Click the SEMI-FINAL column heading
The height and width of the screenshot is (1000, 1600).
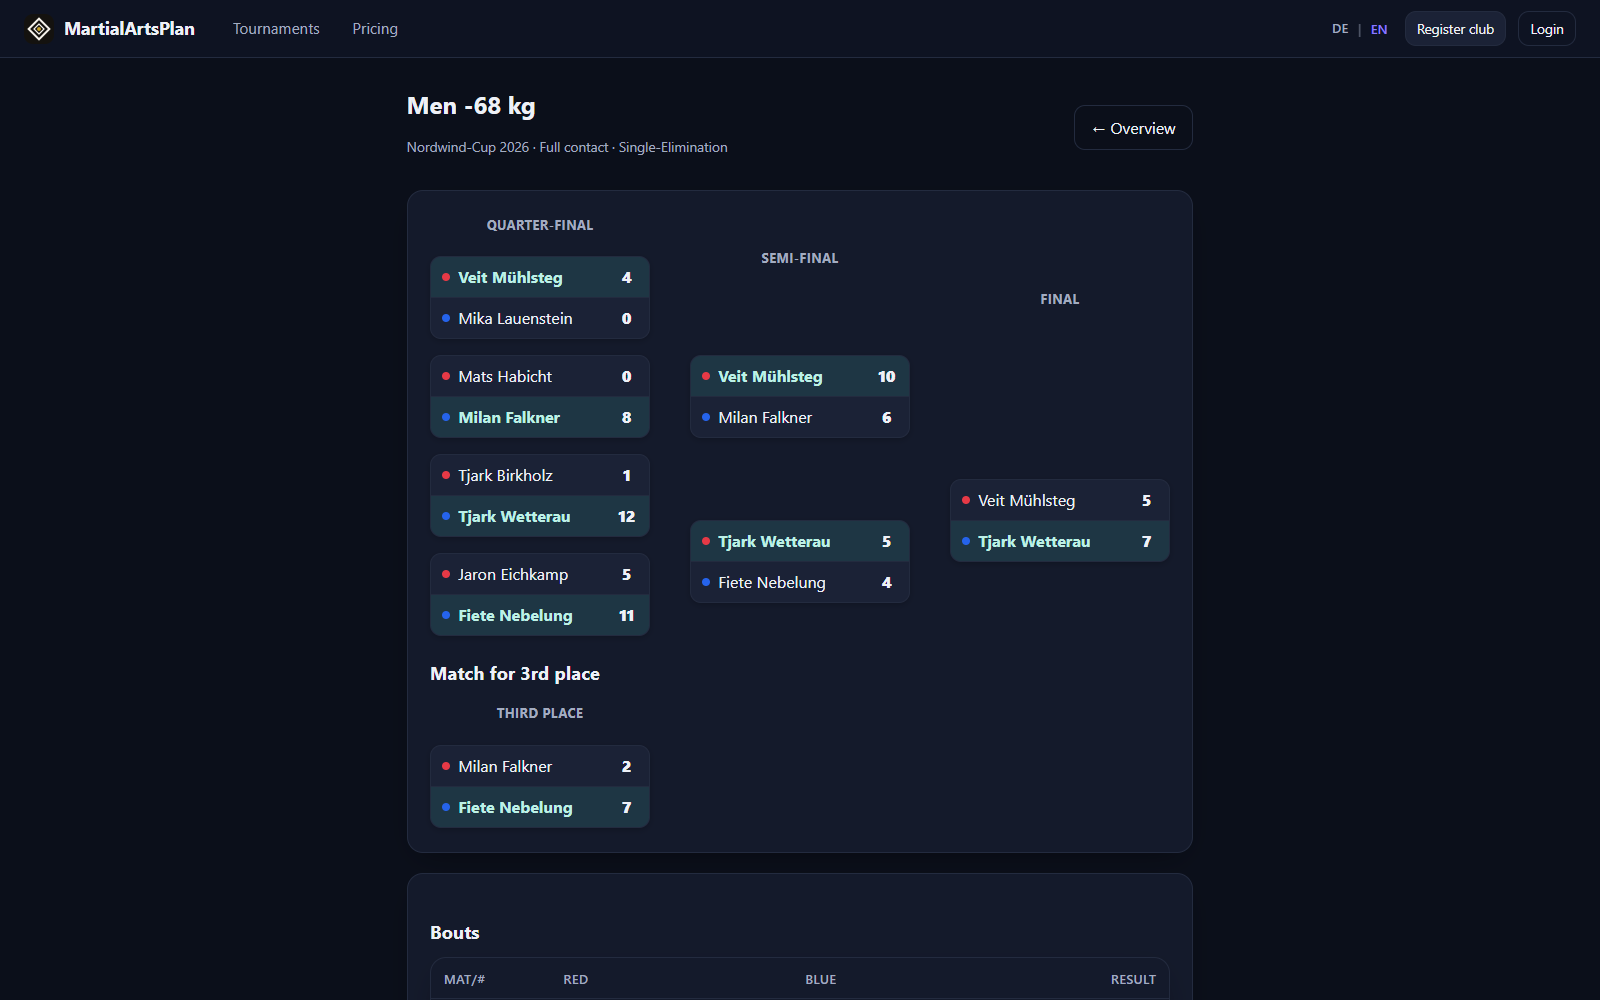(800, 258)
